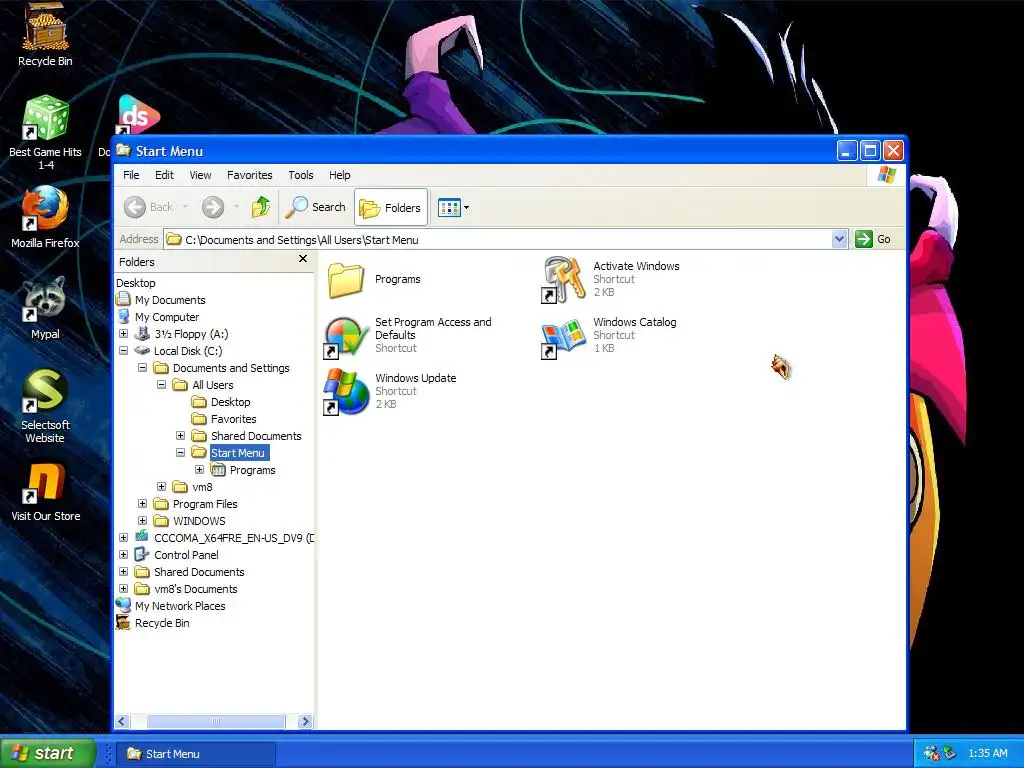Select Desktop at top of folder tree
Image resolution: width=1024 pixels, height=768 pixels.
click(x=136, y=283)
